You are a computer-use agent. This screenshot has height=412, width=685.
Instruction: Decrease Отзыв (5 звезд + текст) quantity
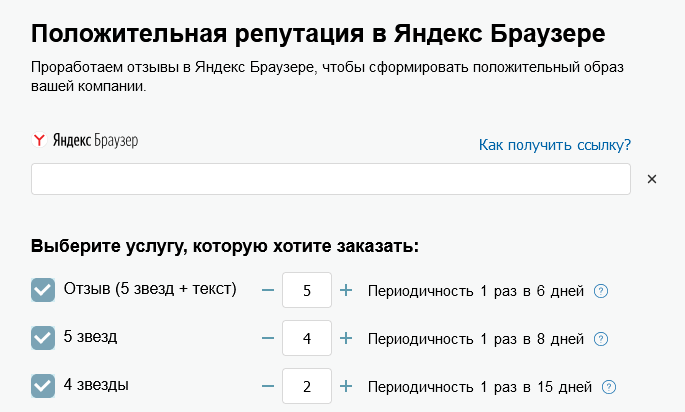[x=267, y=290]
